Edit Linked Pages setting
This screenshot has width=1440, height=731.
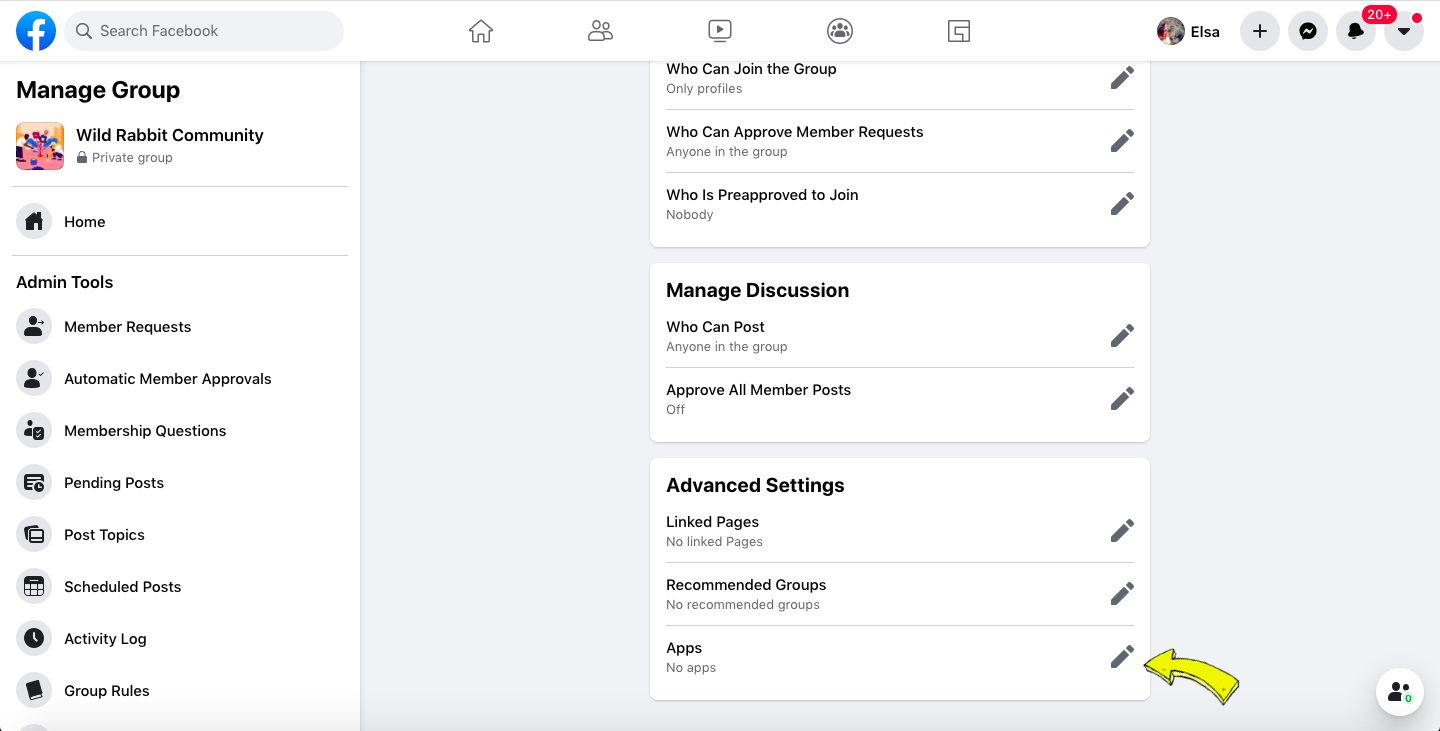point(1122,531)
